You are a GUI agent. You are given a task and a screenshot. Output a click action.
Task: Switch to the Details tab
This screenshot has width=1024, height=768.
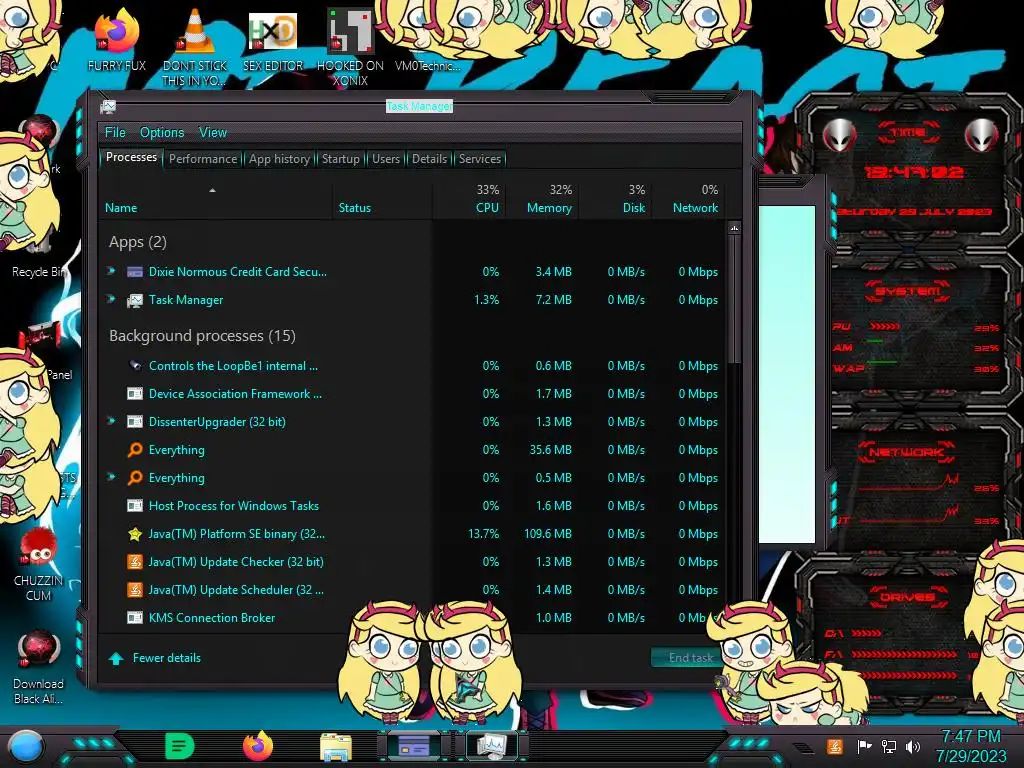[x=430, y=159]
